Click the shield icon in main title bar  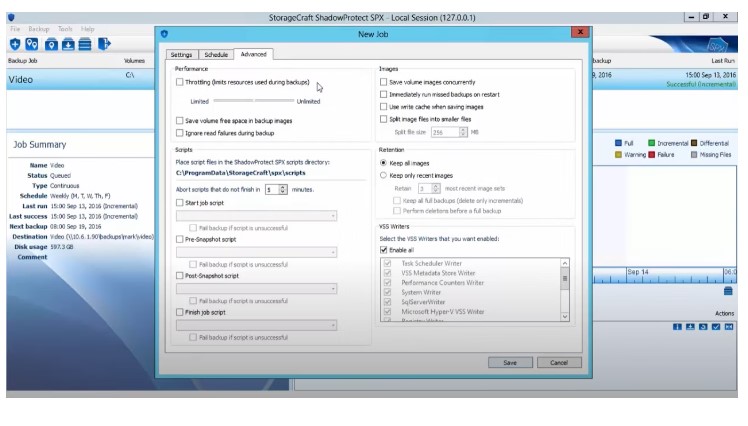click(x=11, y=18)
